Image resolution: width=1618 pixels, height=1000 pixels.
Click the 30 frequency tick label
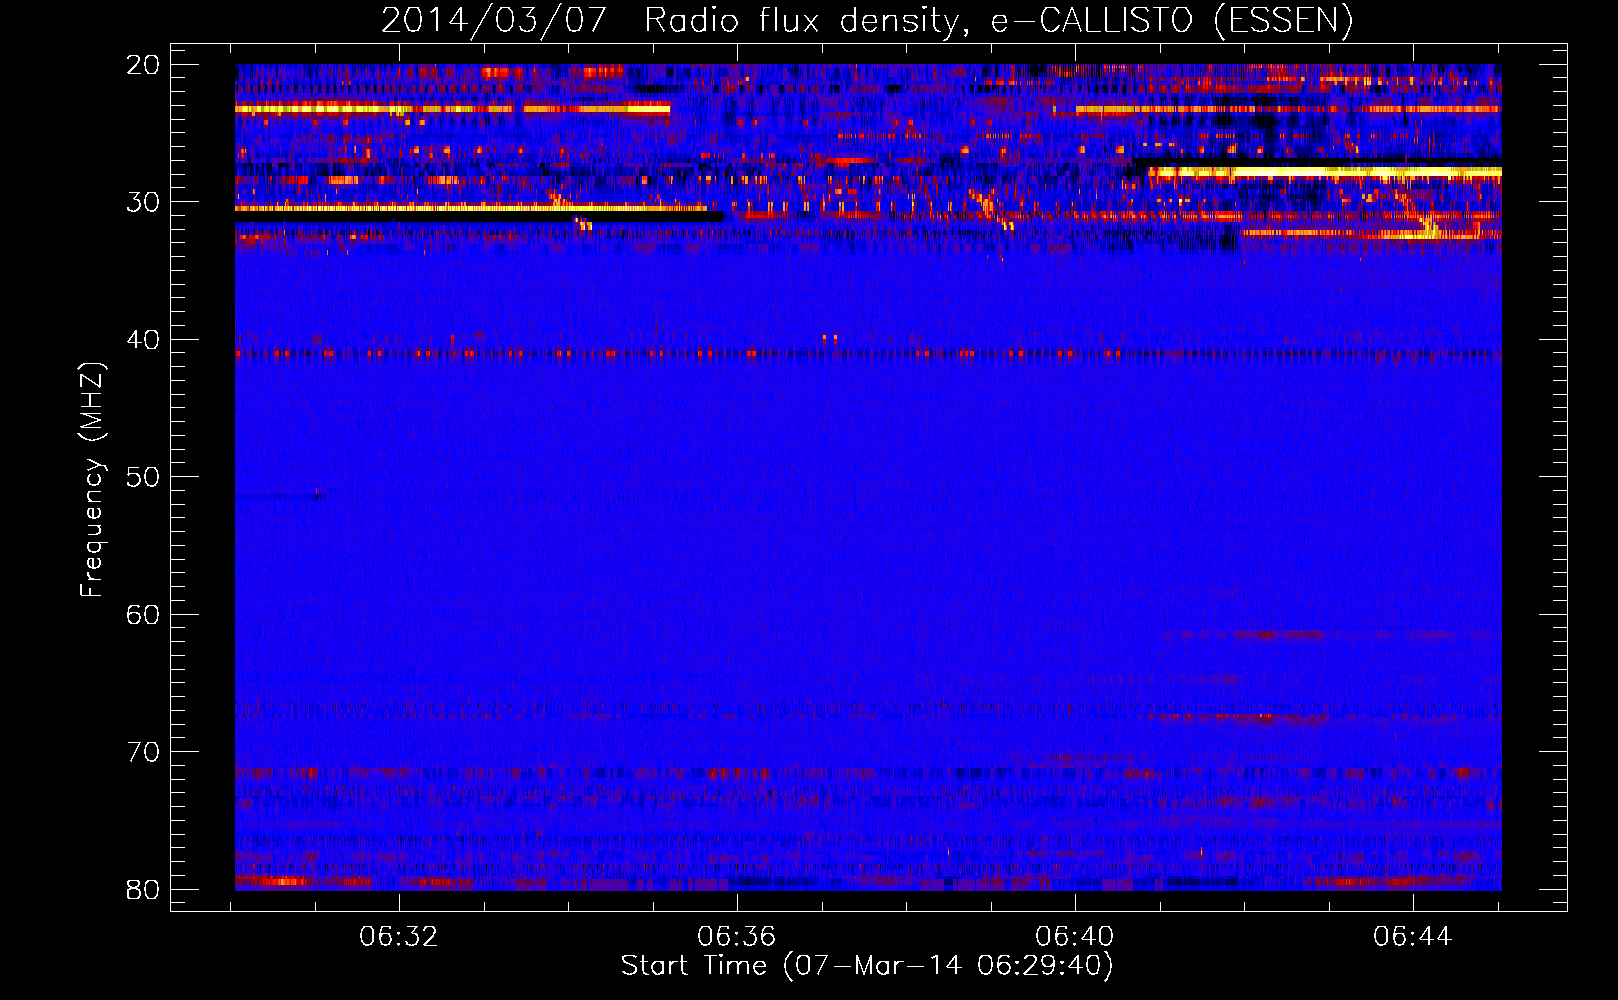click(143, 202)
